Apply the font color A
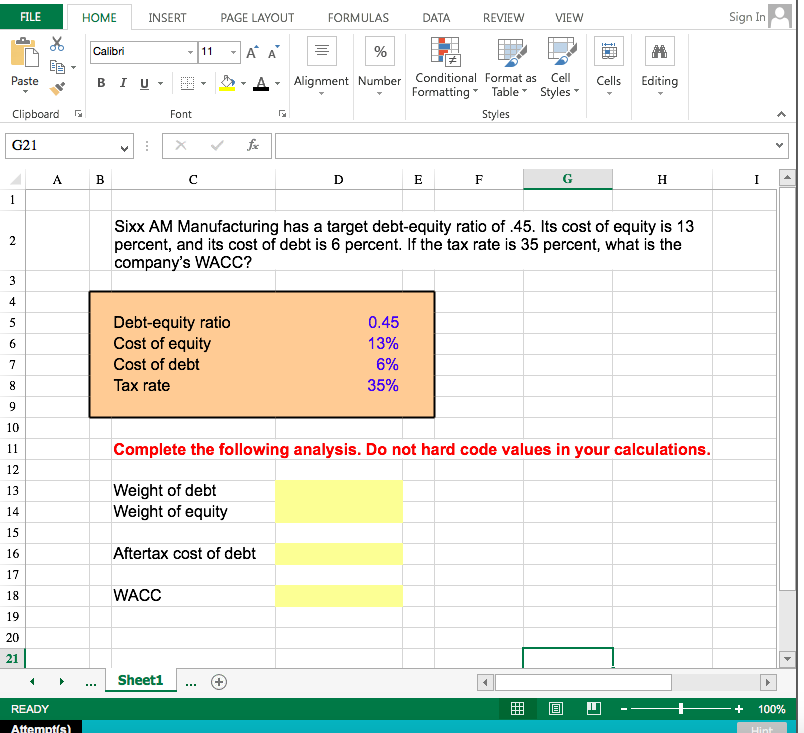Screen dimensions: 804x733 pyautogui.click(x=261, y=83)
